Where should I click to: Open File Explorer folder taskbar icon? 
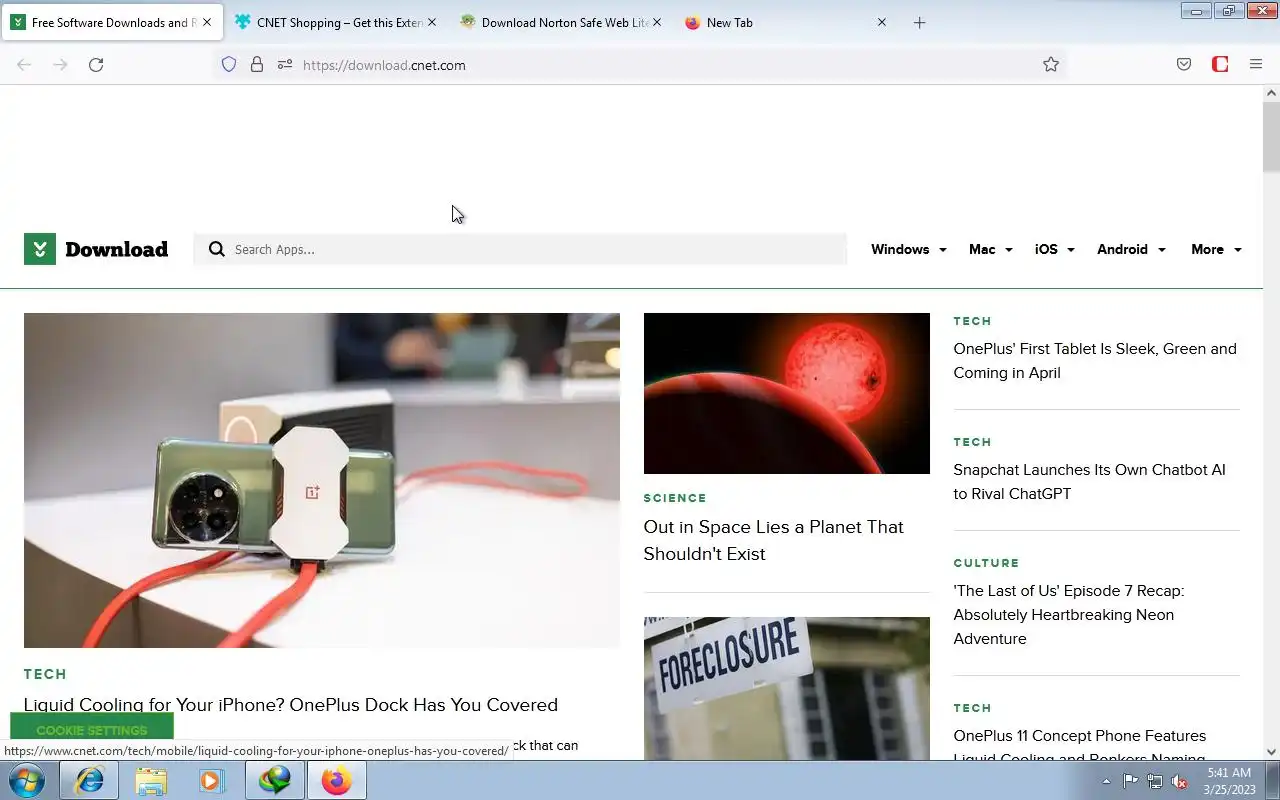[151, 780]
